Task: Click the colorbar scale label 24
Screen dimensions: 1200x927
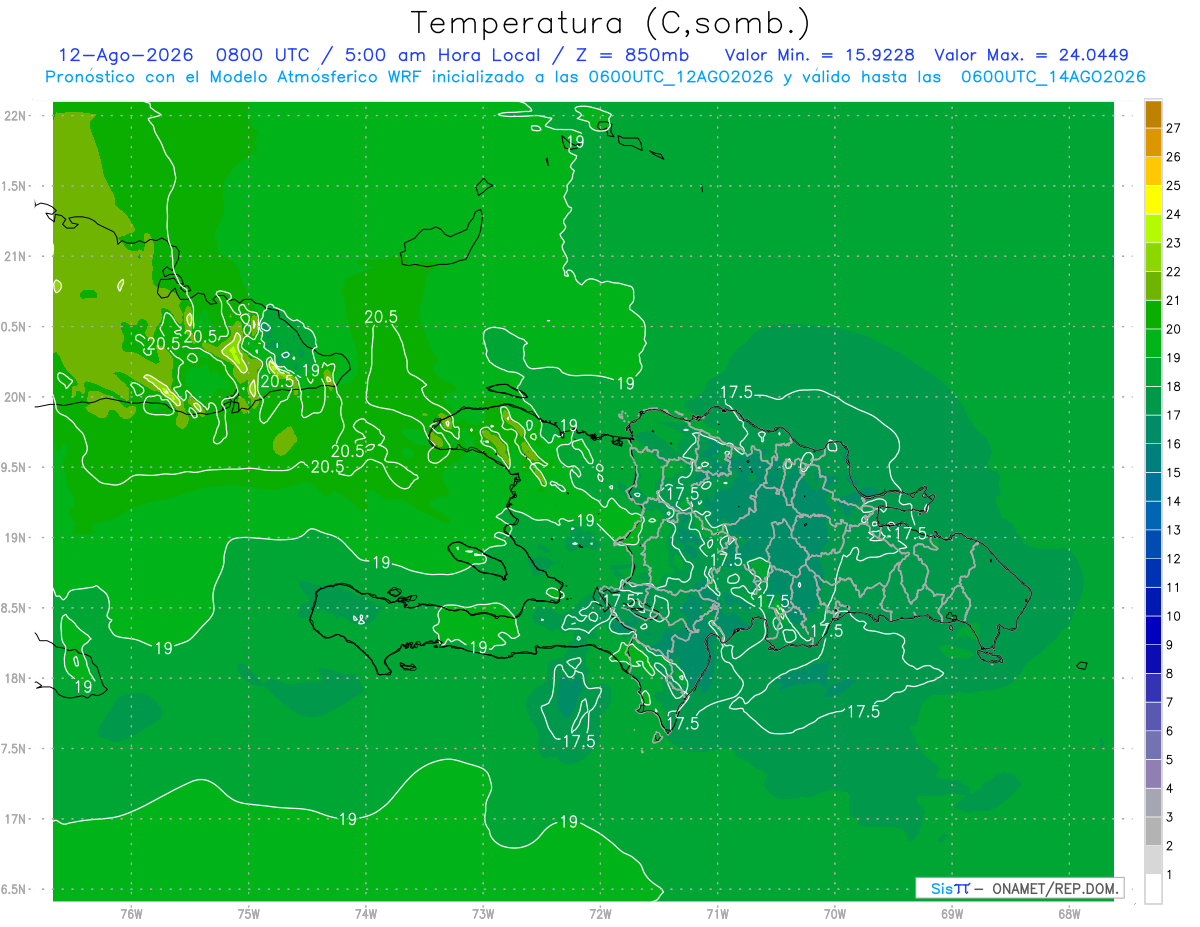Action: pyautogui.click(x=1174, y=214)
